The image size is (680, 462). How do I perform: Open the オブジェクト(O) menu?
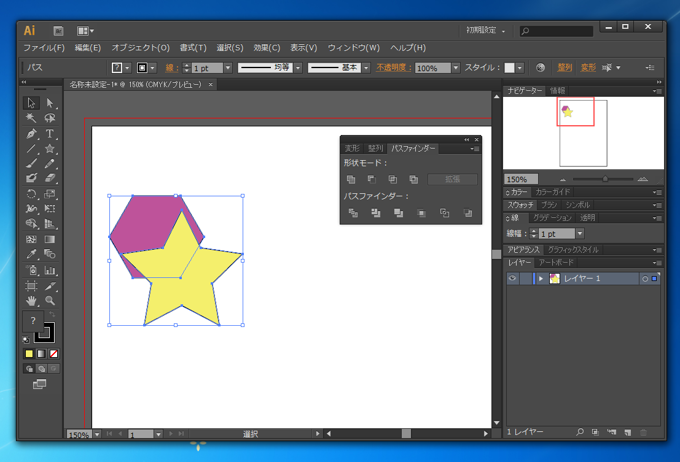(141, 48)
